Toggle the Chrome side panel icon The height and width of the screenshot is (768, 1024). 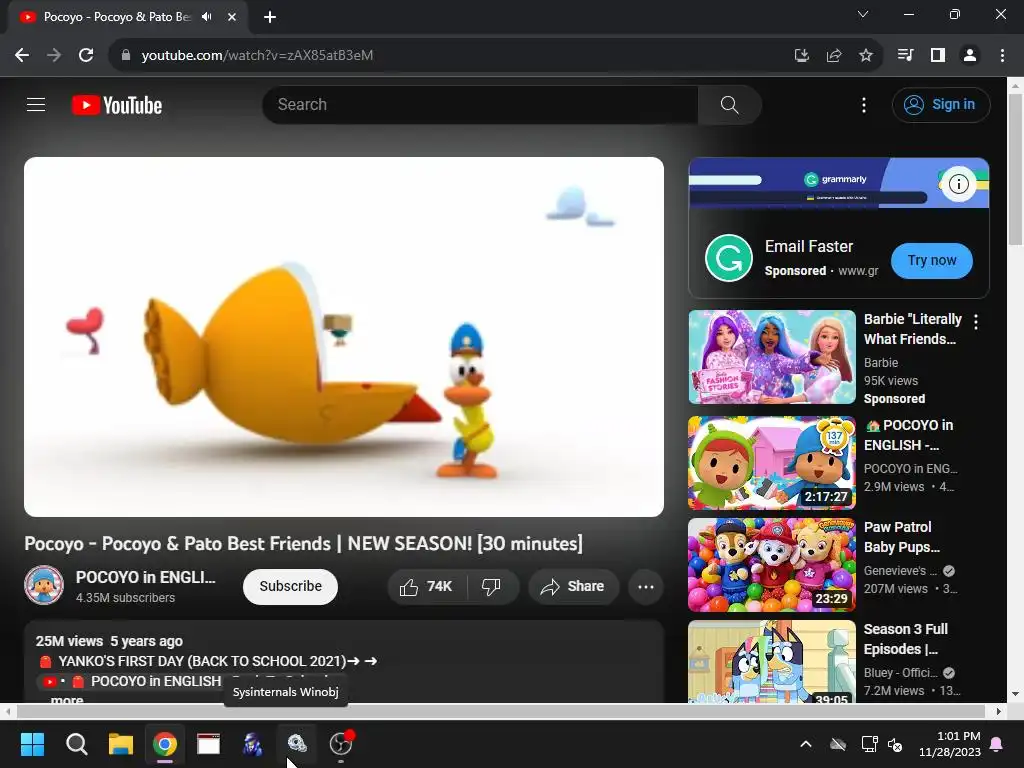tap(938, 56)
